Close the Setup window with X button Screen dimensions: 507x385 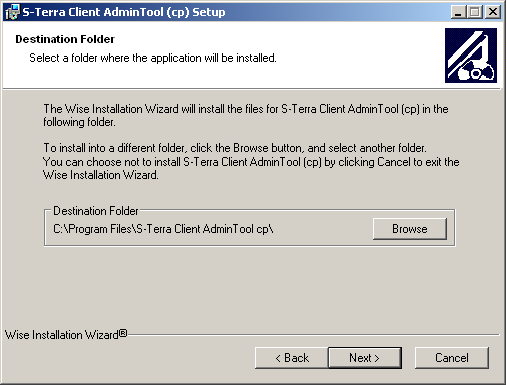pyautogui.click(x=493, y=12)
